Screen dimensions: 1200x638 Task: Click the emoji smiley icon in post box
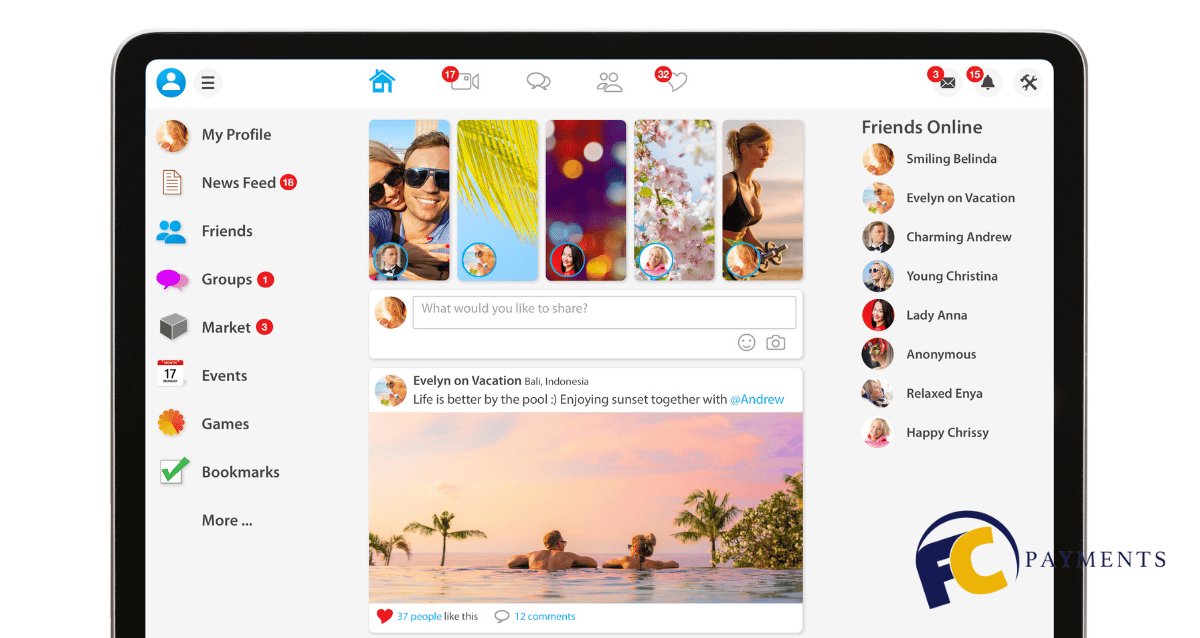746,342
